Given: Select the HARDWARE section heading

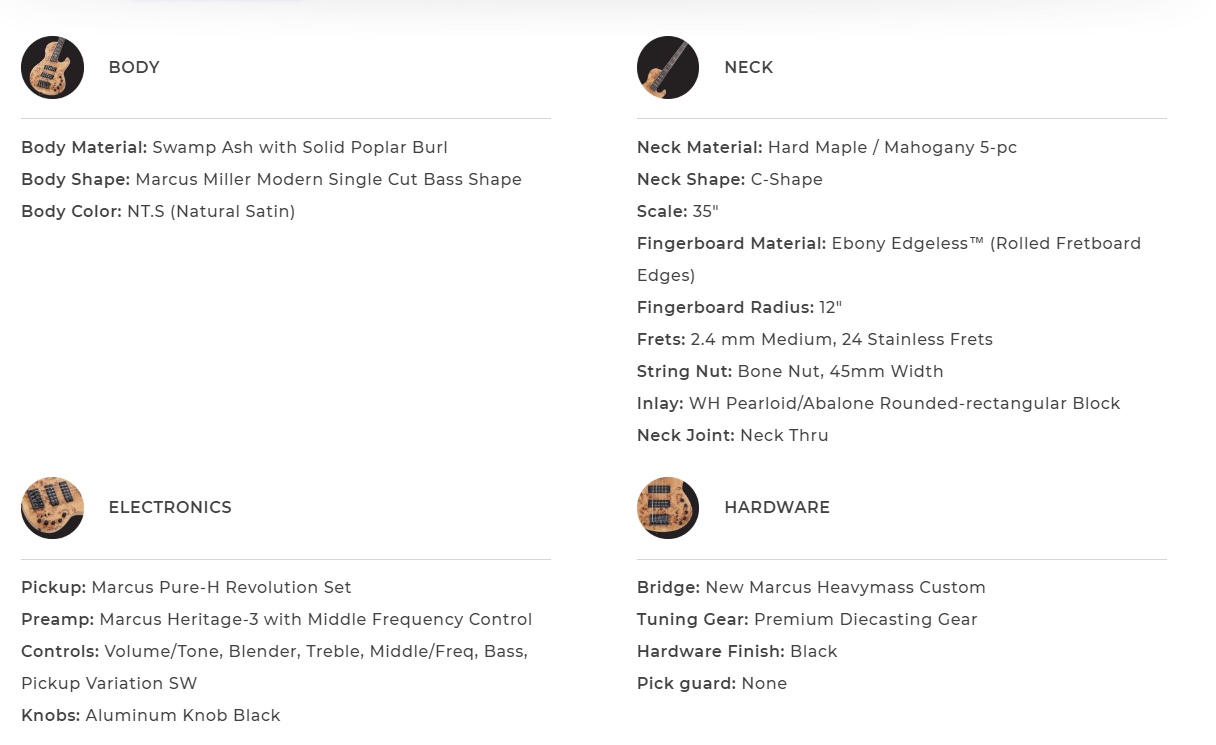Looking at the screenshot, I should point(777,508).
